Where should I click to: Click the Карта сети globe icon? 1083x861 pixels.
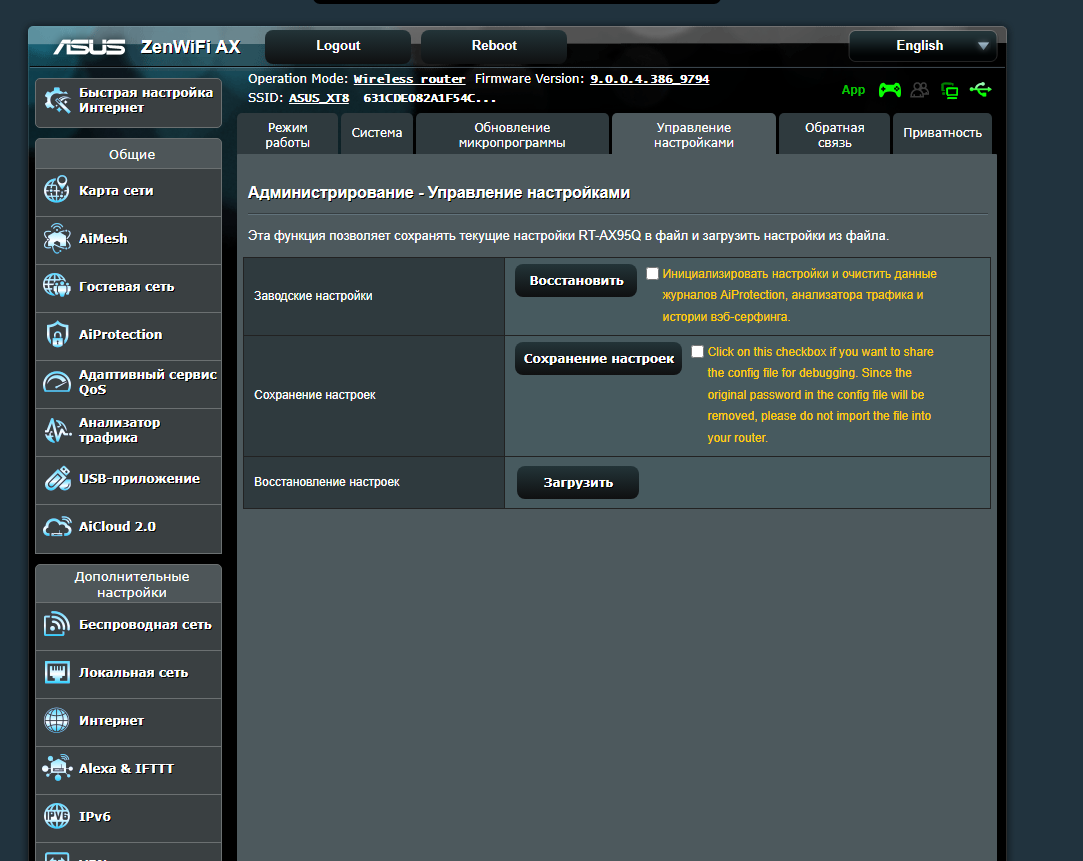click(x=57, y=190)
